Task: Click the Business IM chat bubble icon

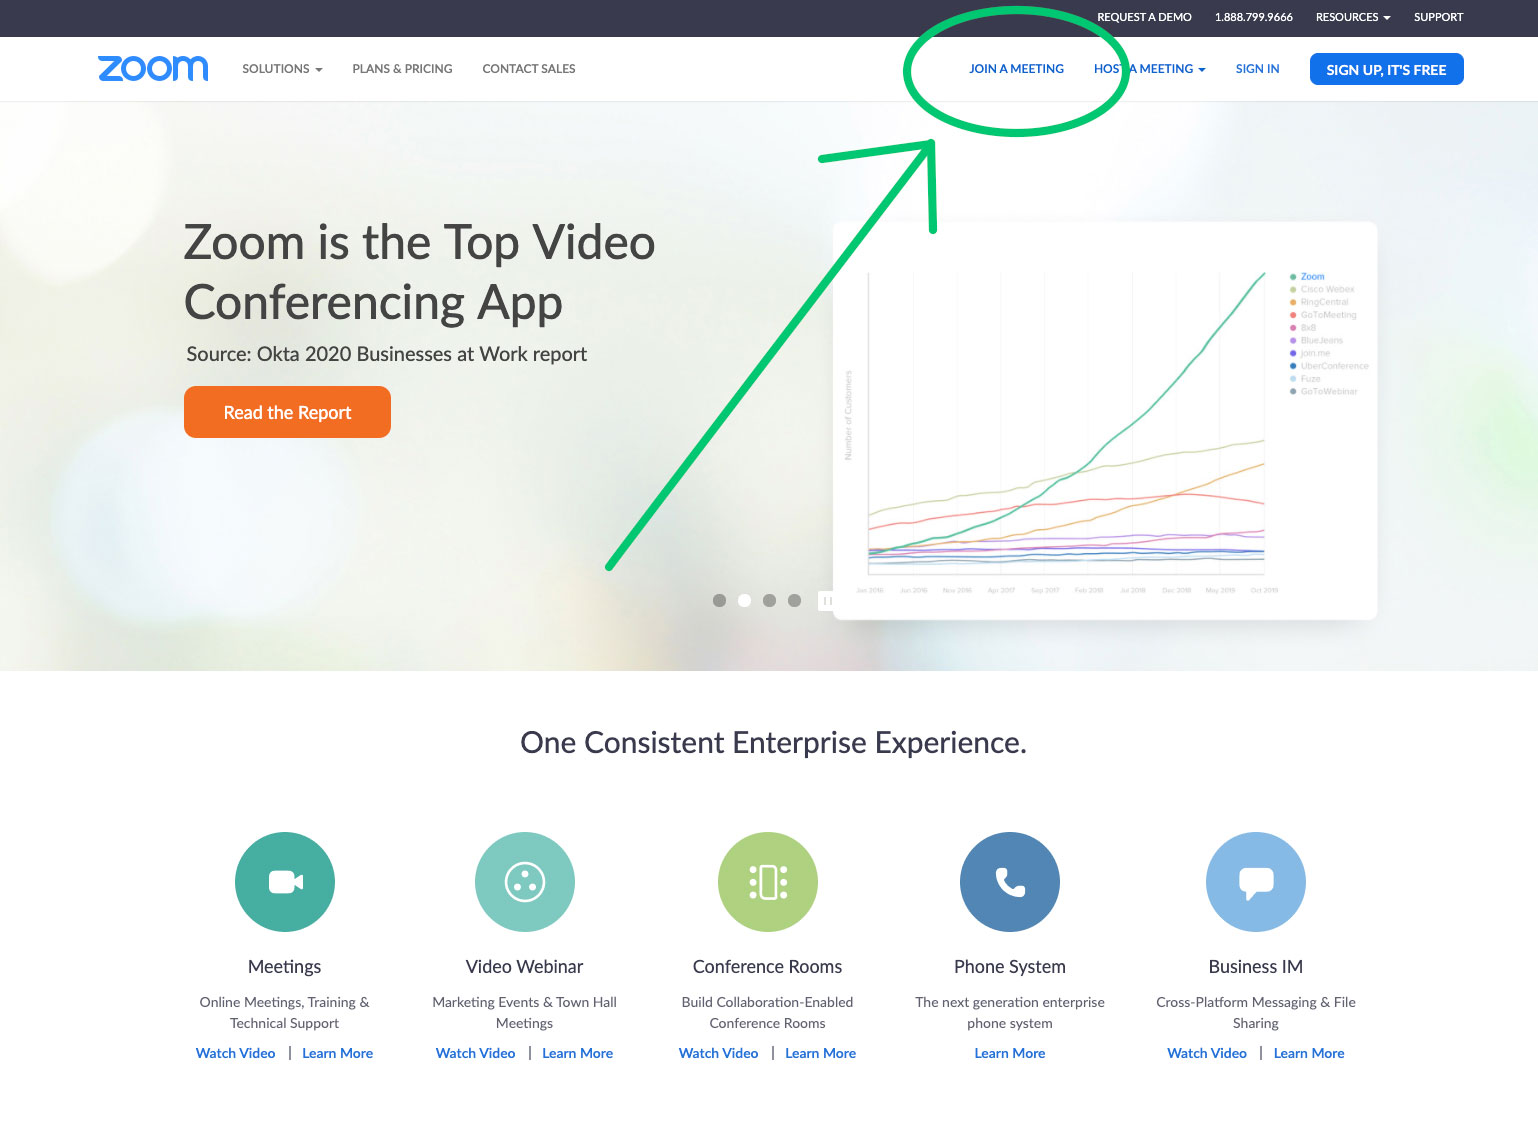Action: (x=1256, y=882)
